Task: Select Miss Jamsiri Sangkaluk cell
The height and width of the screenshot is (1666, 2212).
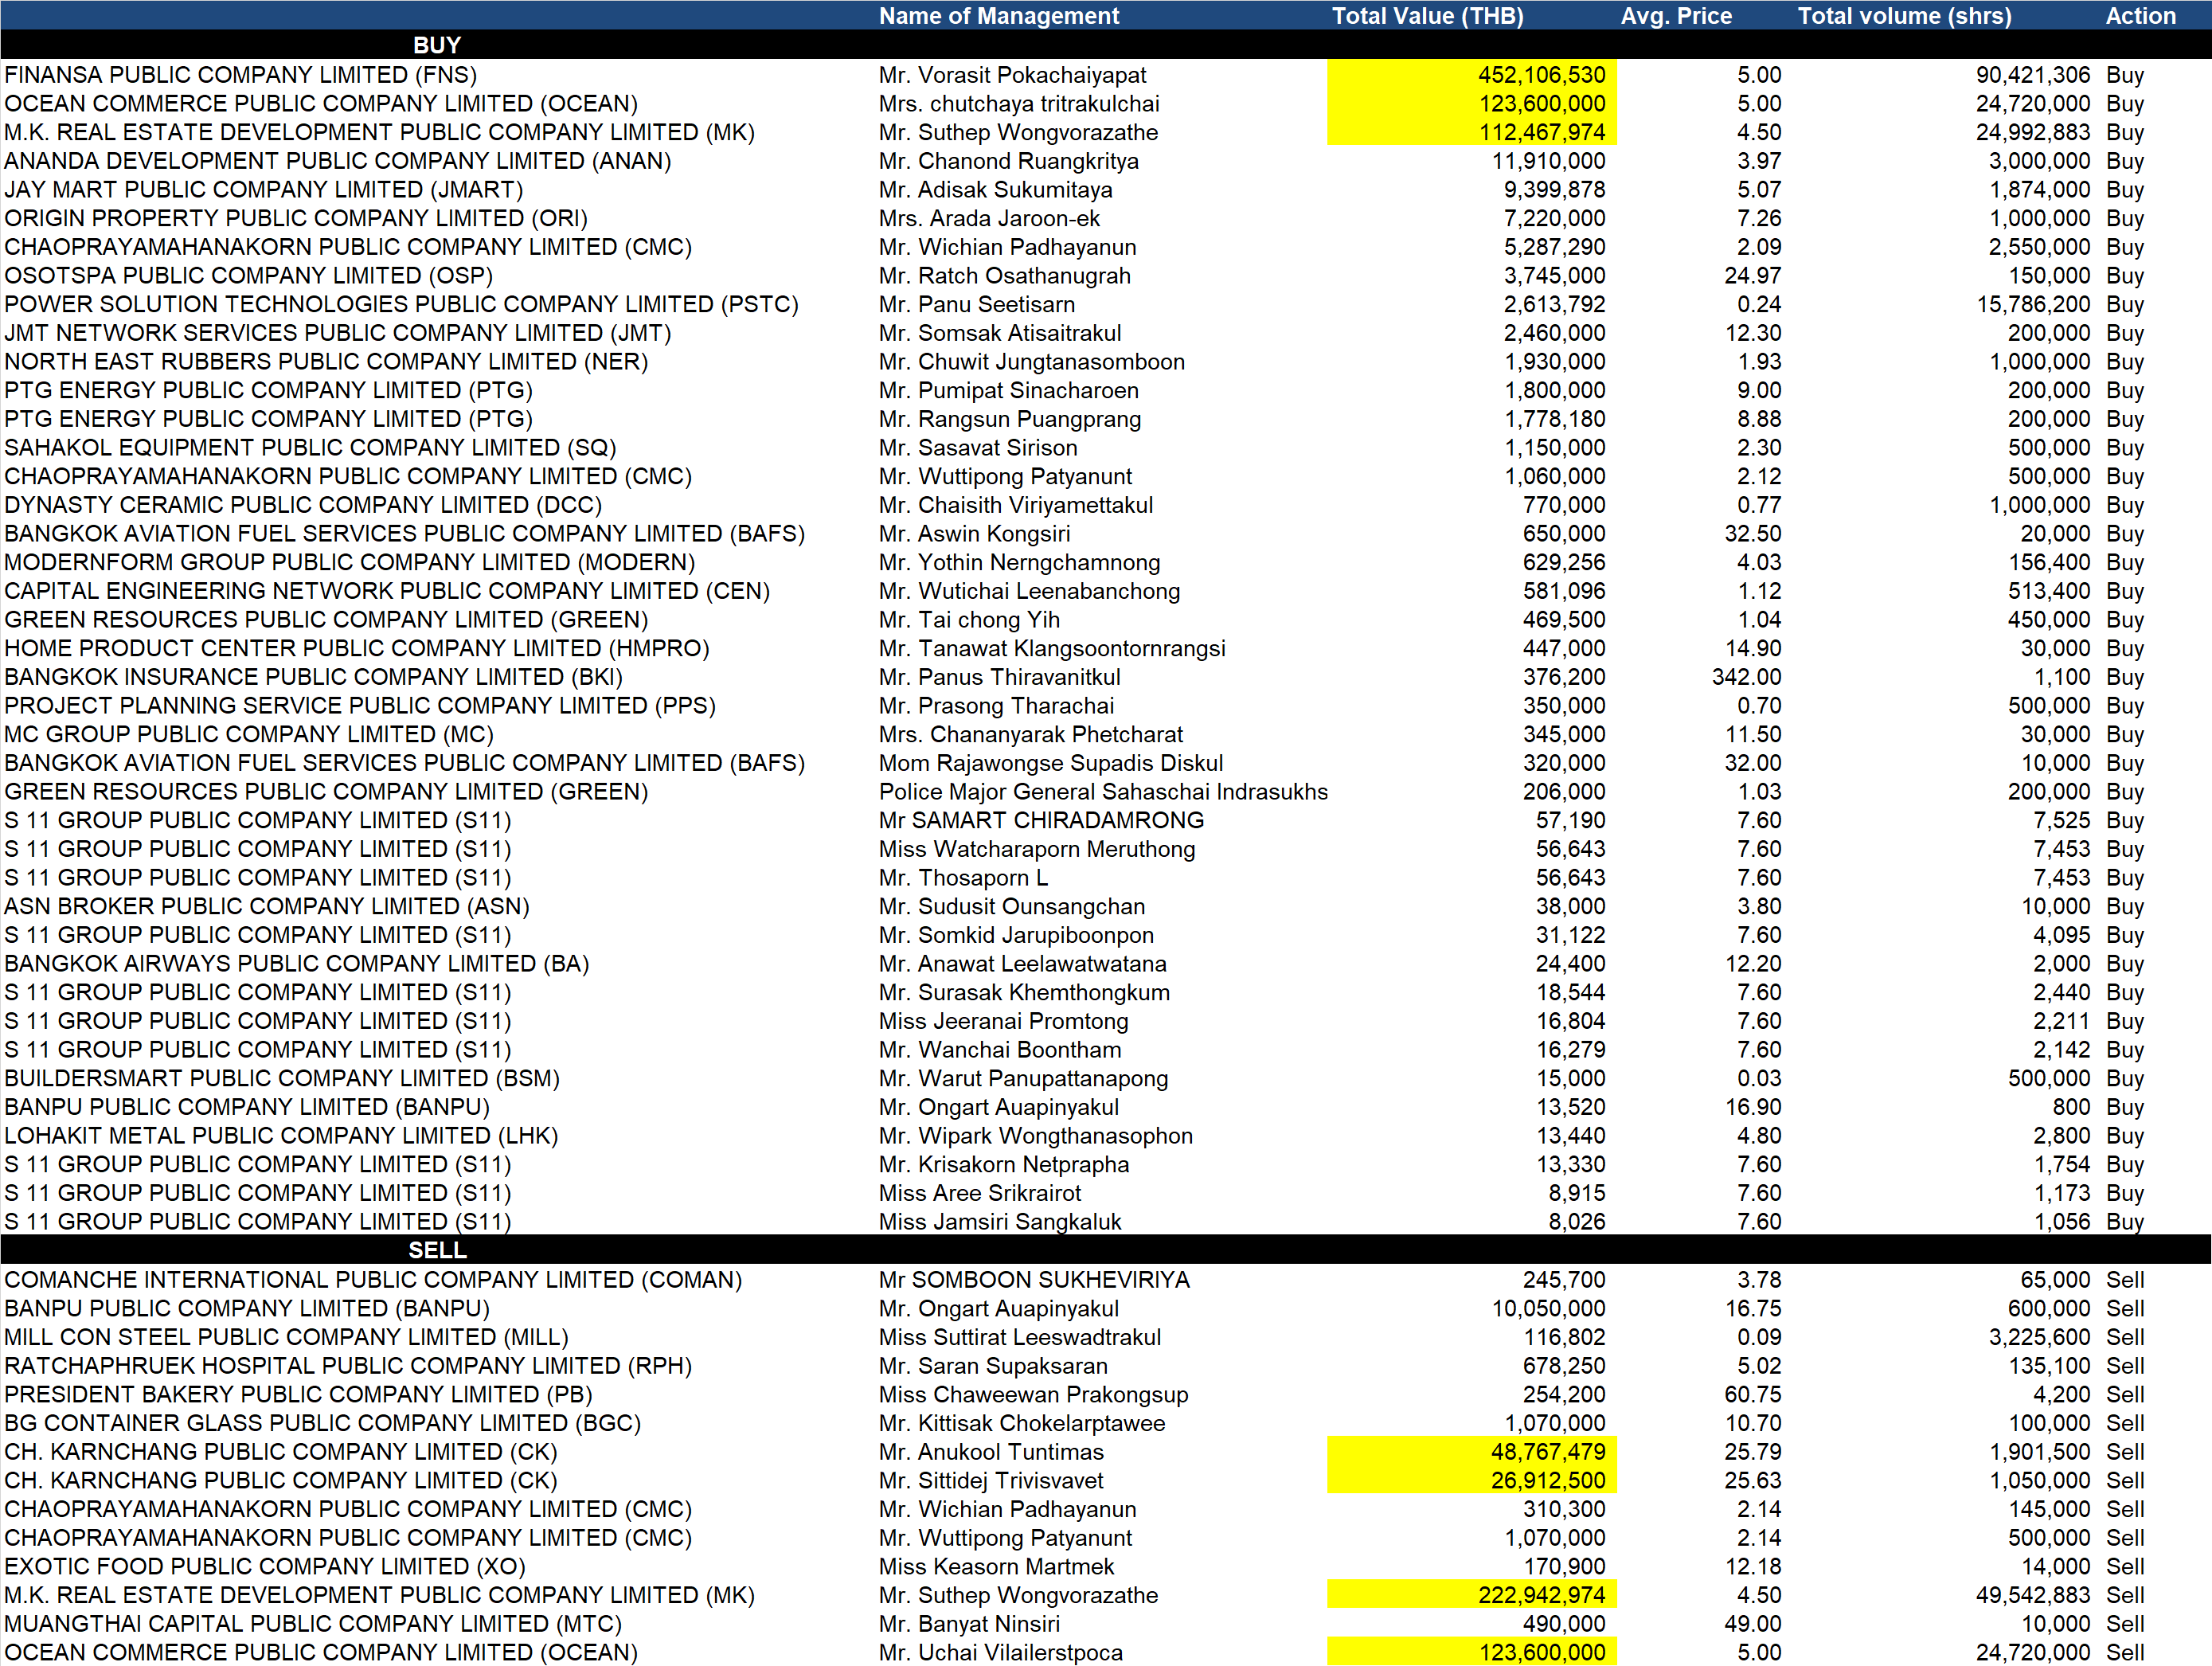Action: (x=1000, y=1222)
